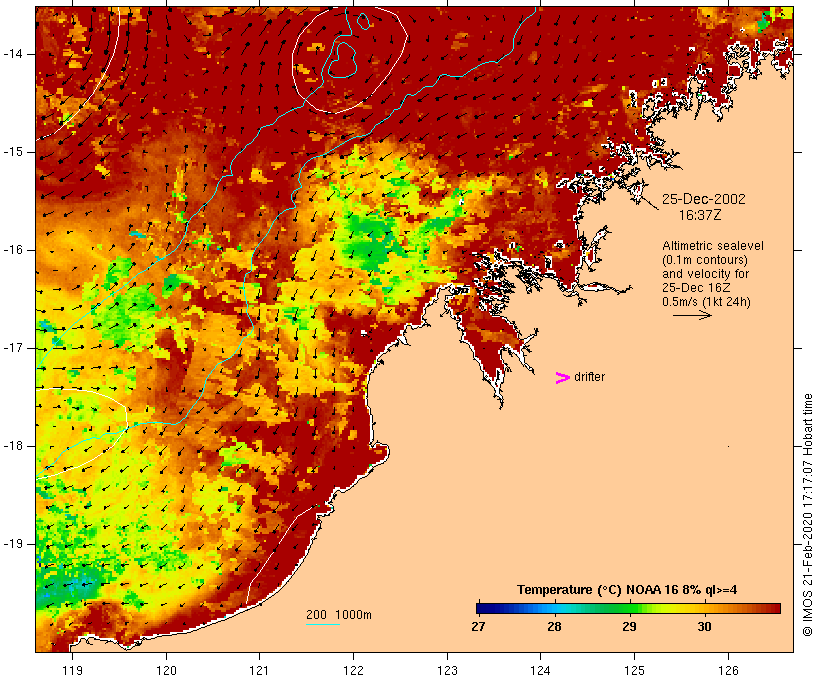This screenshot has height=680, width=820.
Task: Click the time text '16:37Z'
Action: [700, 215]
